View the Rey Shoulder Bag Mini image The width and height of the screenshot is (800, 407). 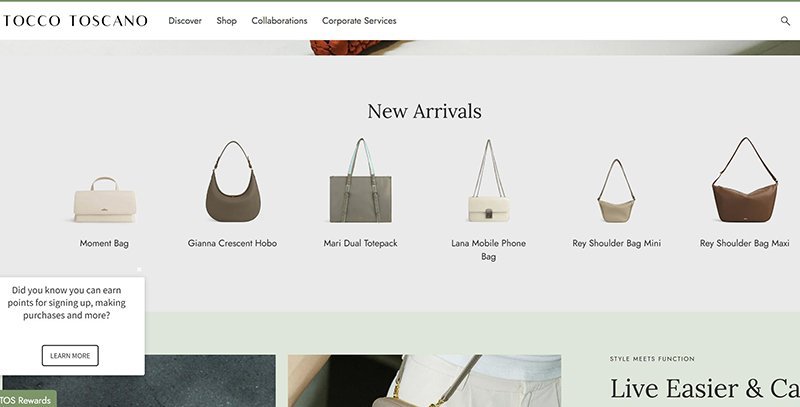tap(616, 191)
